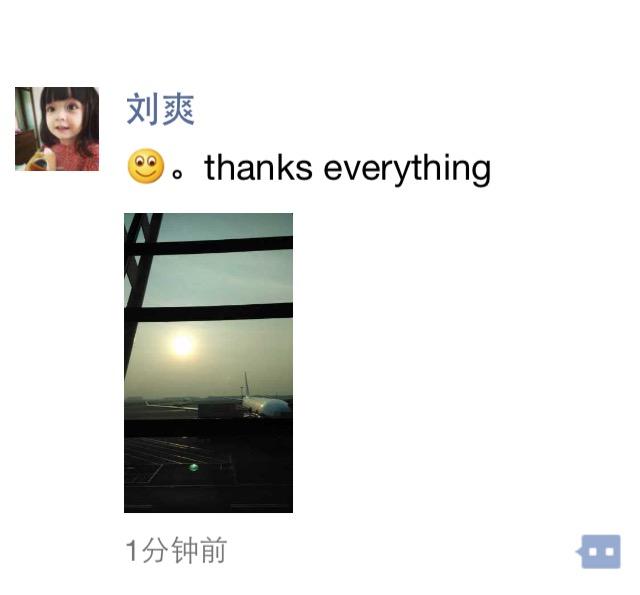The width and height of the screenshot is (640, 595).
Task: Open the username link 刘爽
Action: [x=160, y=109]
